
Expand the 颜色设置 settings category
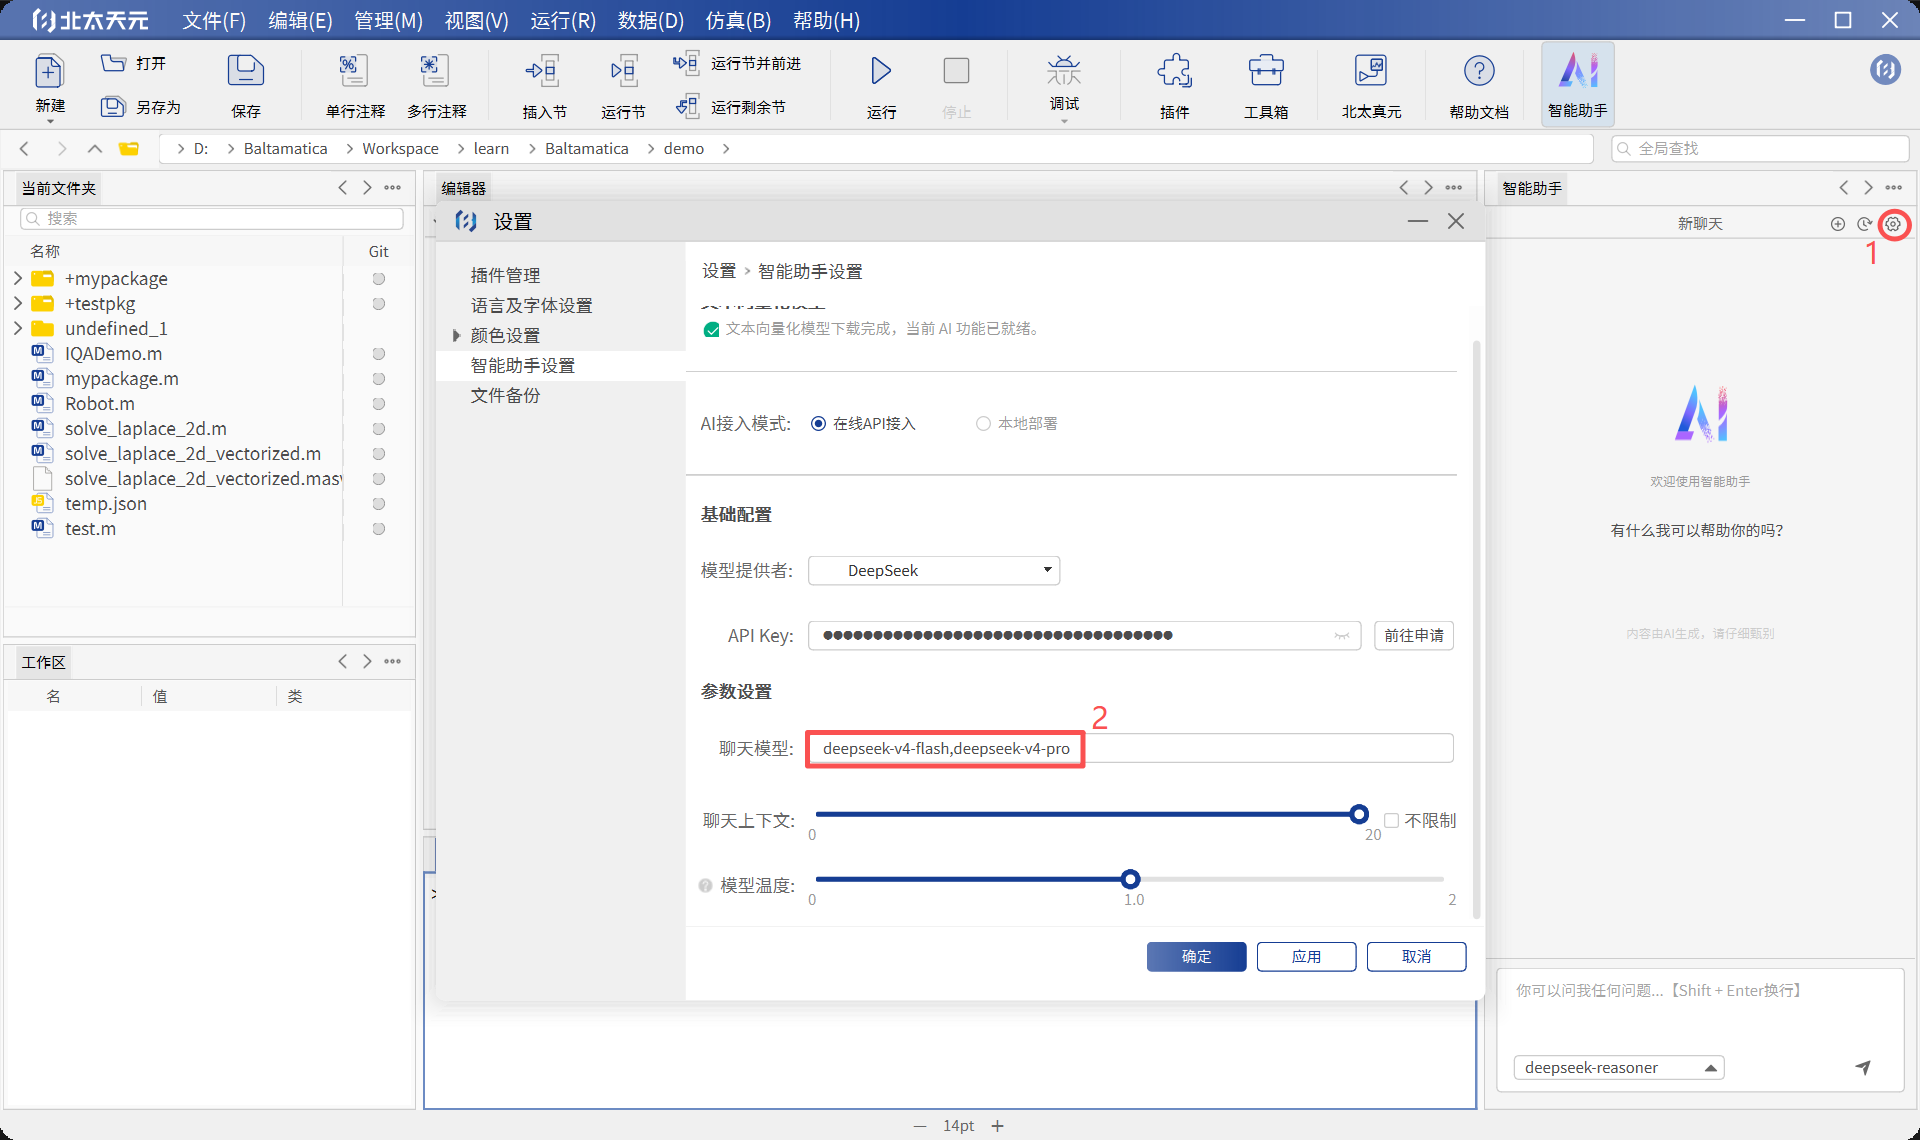(457, 335)
